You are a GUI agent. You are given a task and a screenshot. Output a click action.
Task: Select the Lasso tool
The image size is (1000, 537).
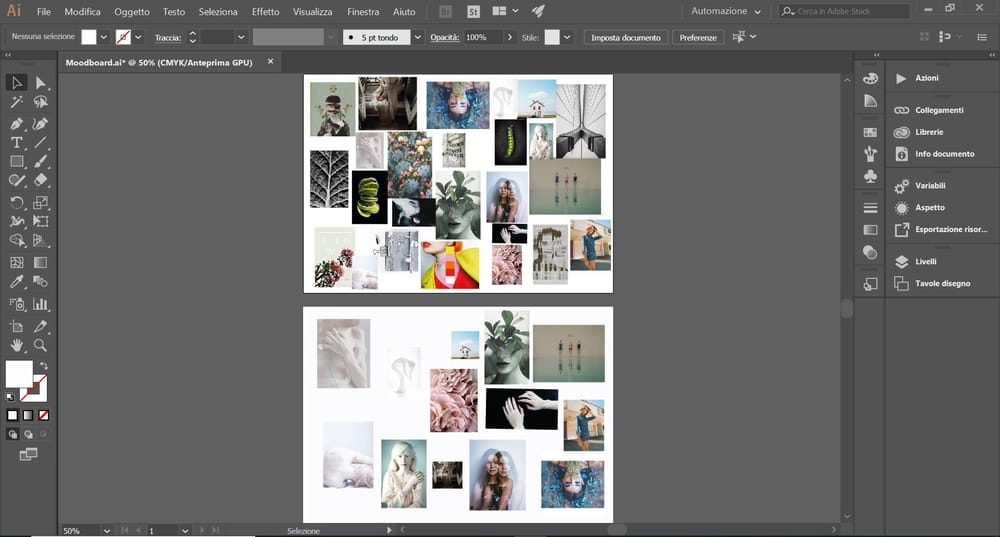pyautogui.click(x=40, y=102)
